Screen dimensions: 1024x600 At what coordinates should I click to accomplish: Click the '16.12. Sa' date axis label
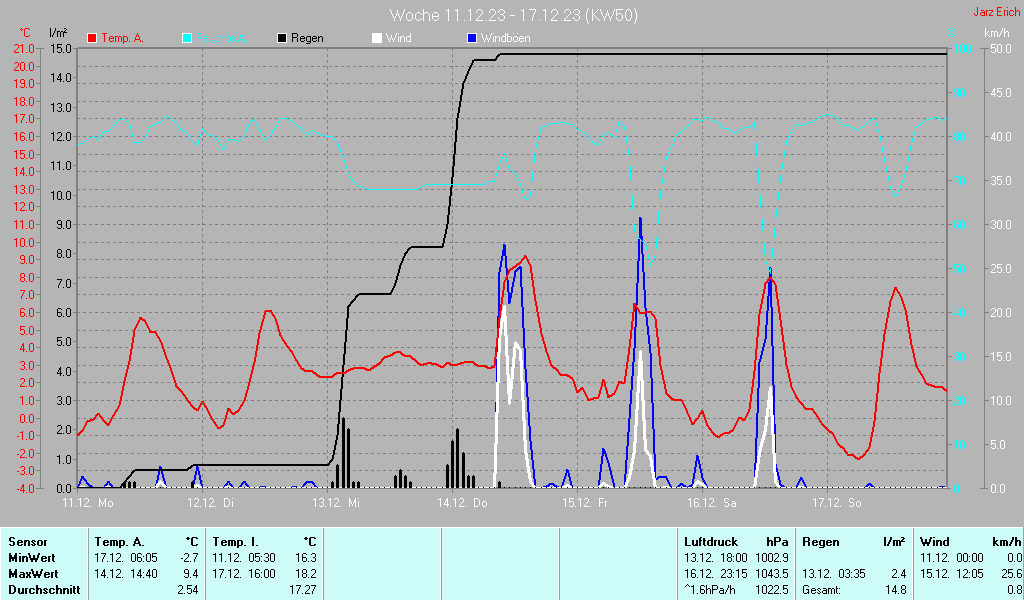click(x=711, y=503)
